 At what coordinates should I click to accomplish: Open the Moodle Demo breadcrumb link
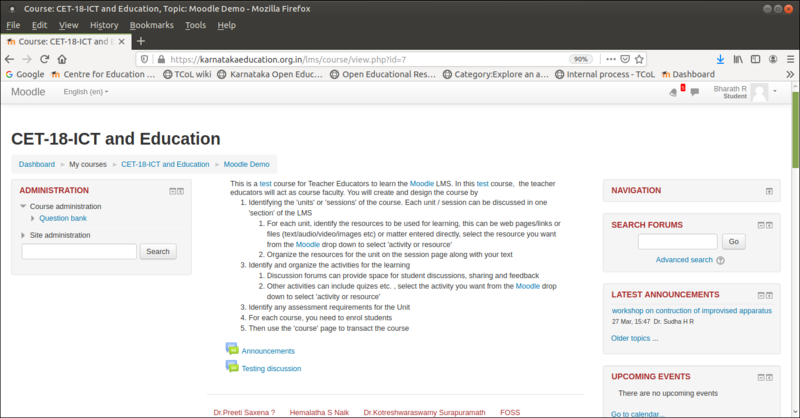point(246,164)
